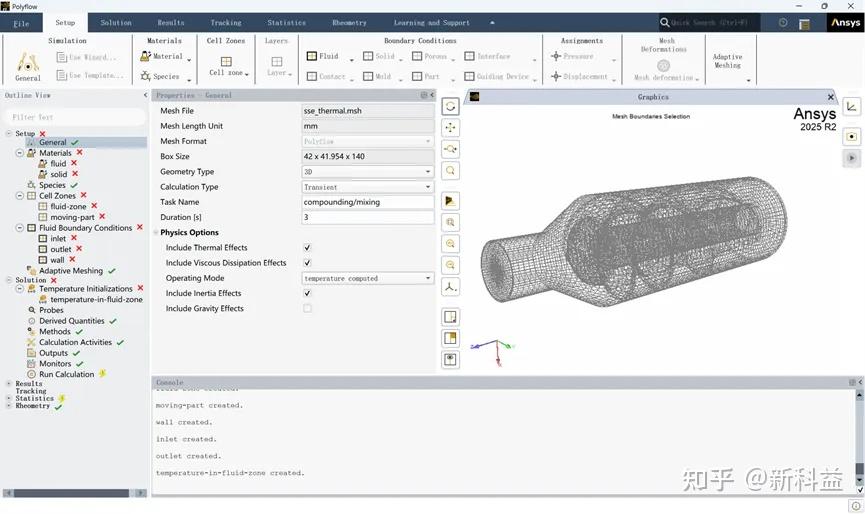Open the XY plot icon right of Graphics
The height and width of the screenshot is (514, 865).
click(851, 107)
